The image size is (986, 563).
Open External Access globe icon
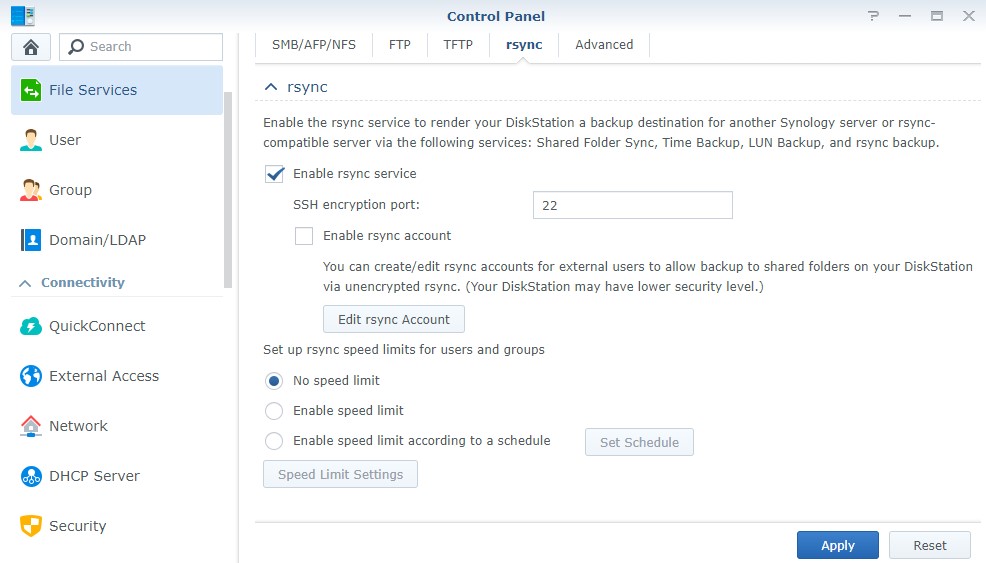(x=31, y=376)
